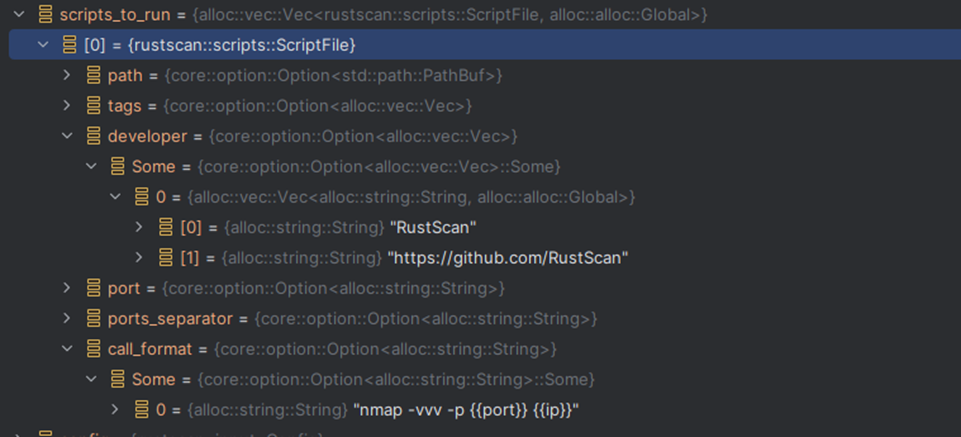Click the field icon beside scripts_to_run
This screenshot has height=437, width=961.
(x=45, y=15)
